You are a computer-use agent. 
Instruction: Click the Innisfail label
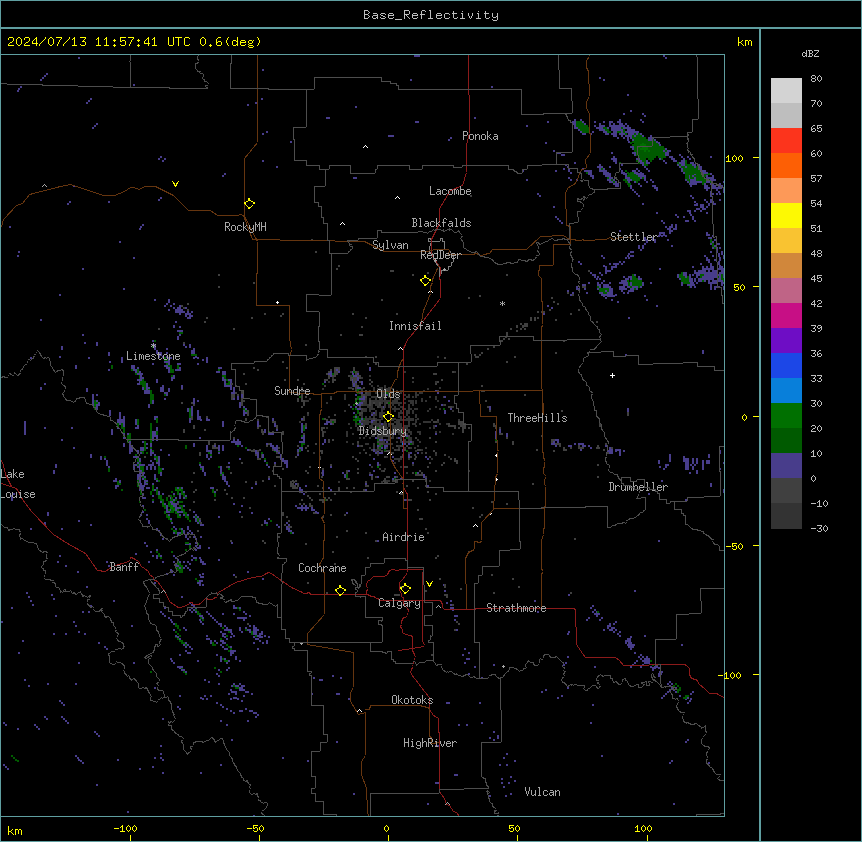pos(415,326)
